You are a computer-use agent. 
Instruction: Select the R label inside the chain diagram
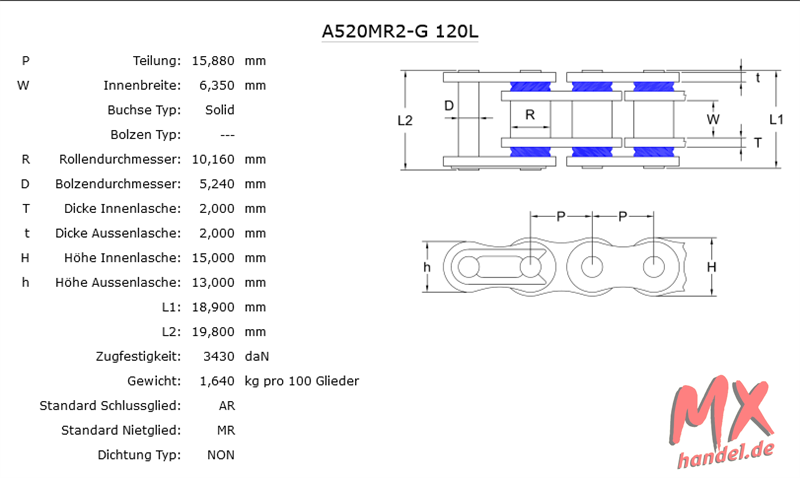pyautogui.click(x=530, y=115)
